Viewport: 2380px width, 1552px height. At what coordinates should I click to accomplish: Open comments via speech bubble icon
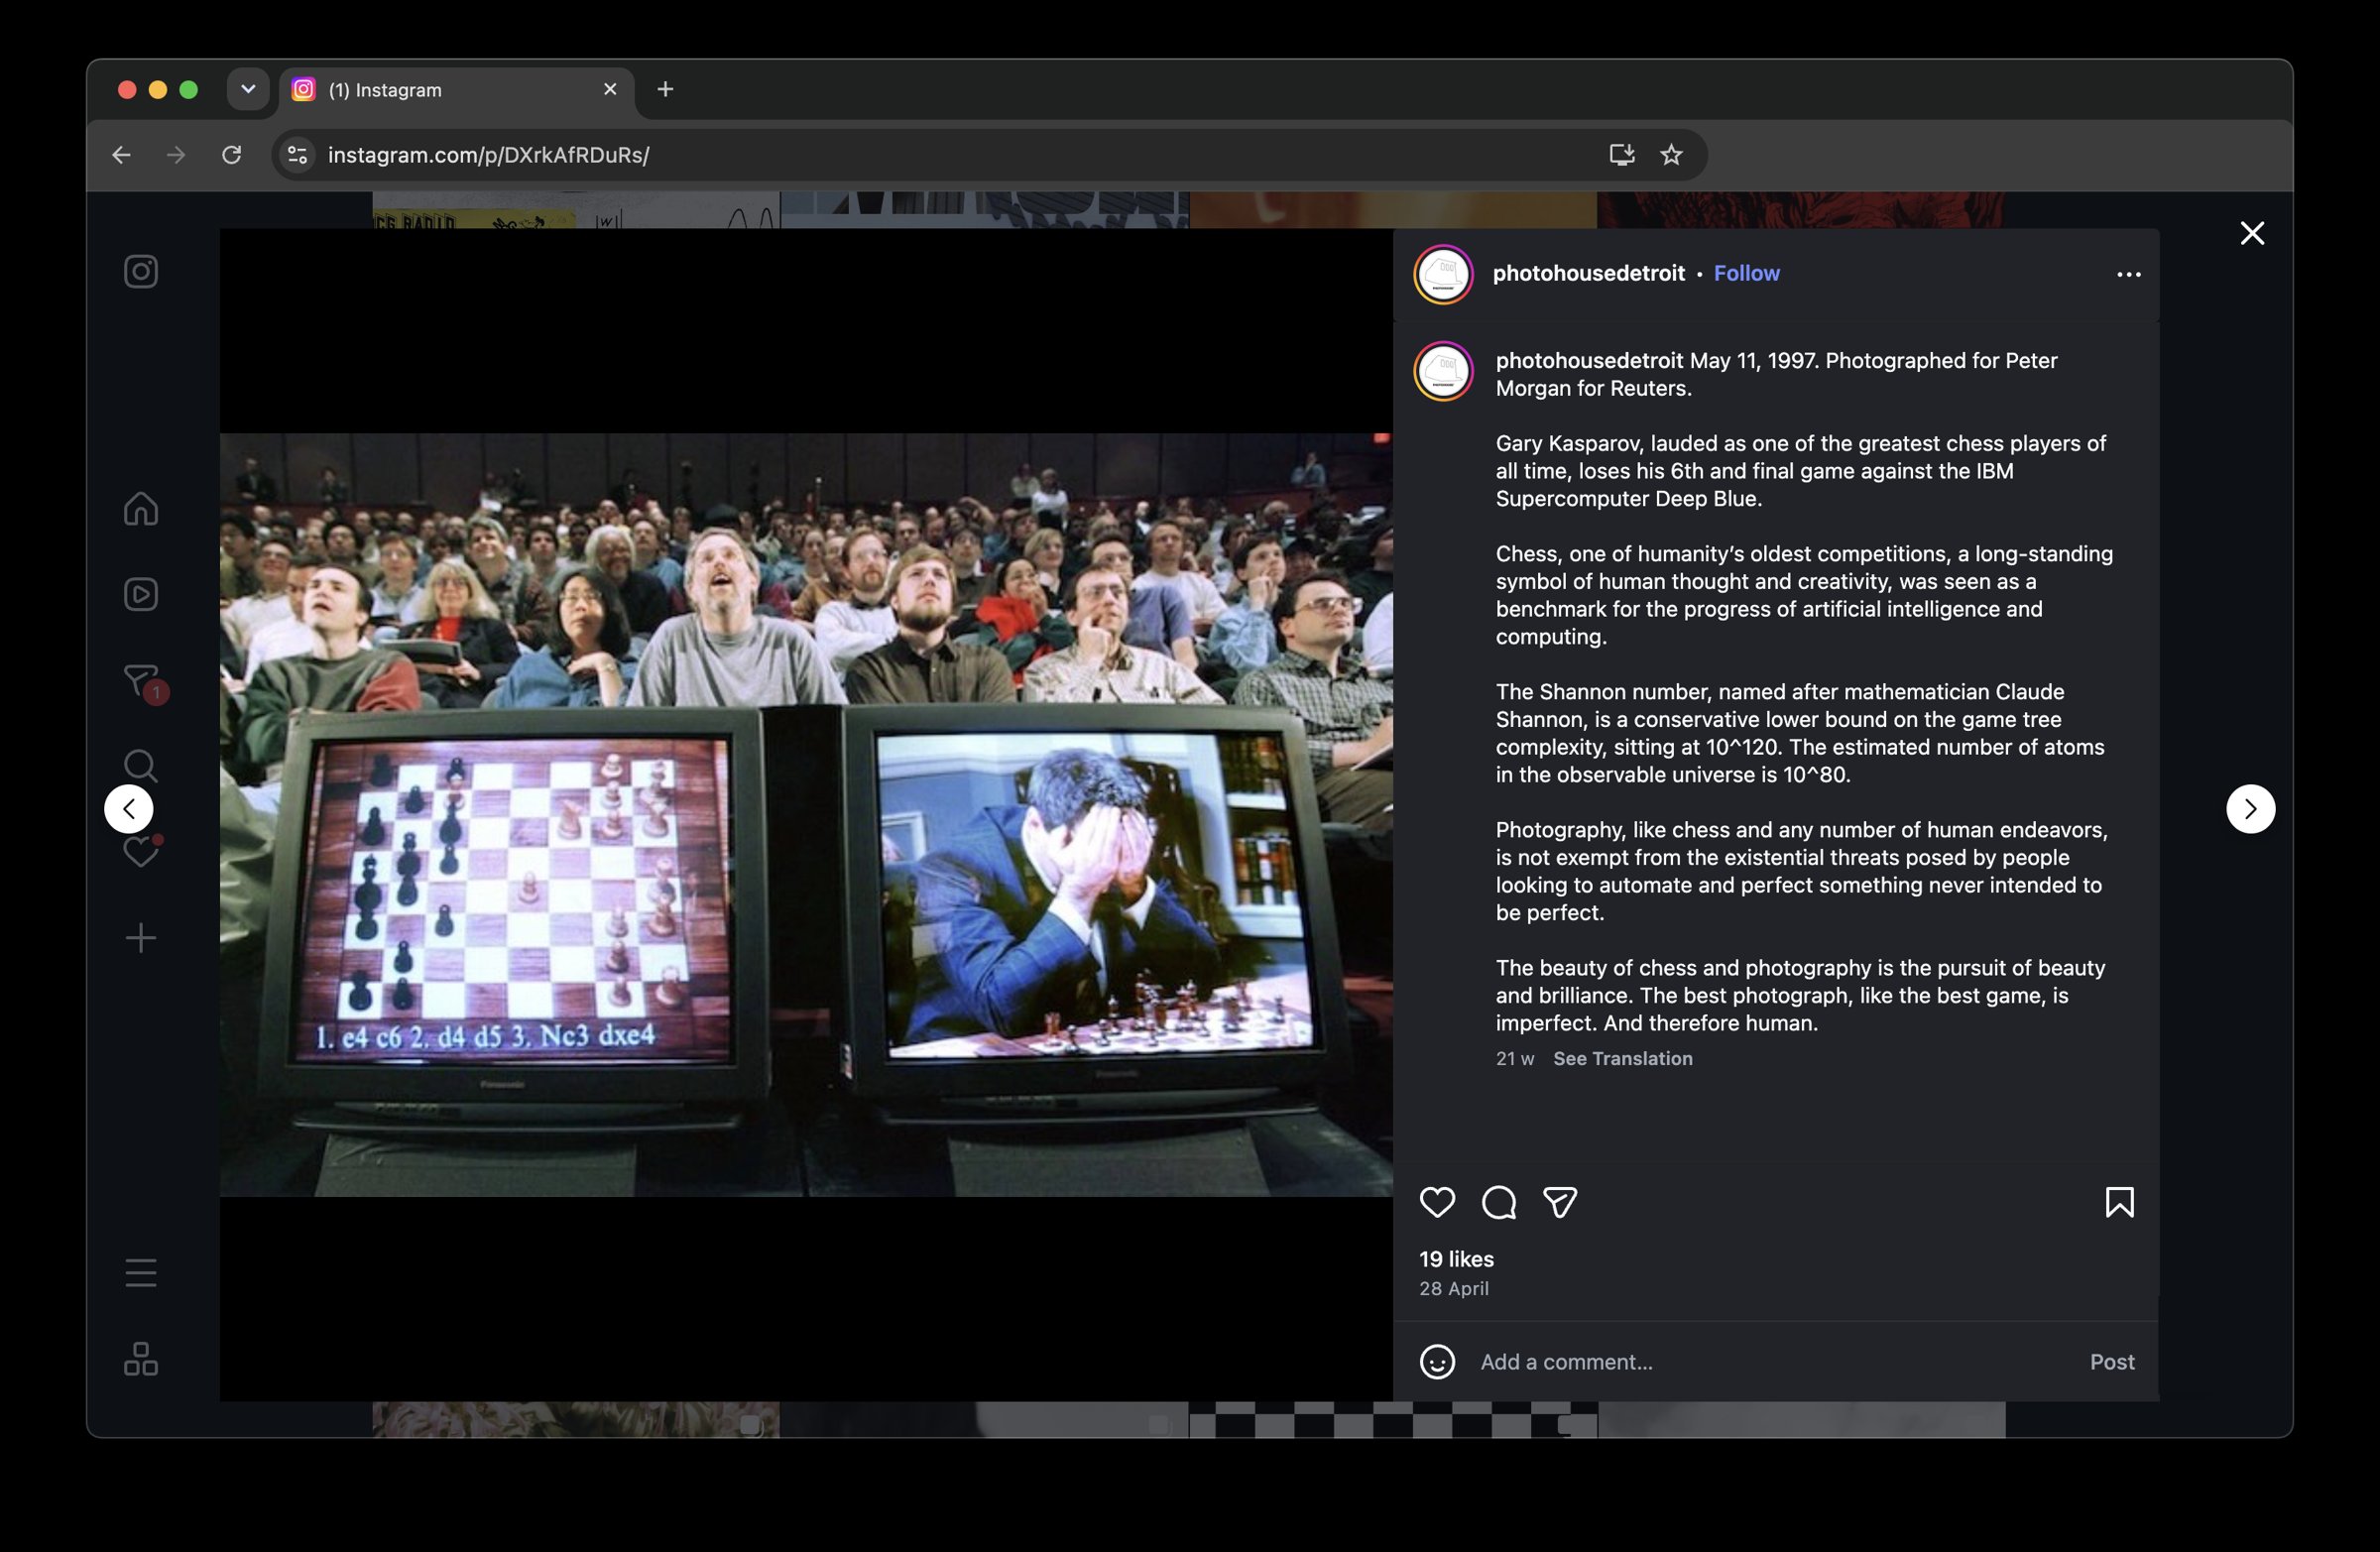1498,1202
